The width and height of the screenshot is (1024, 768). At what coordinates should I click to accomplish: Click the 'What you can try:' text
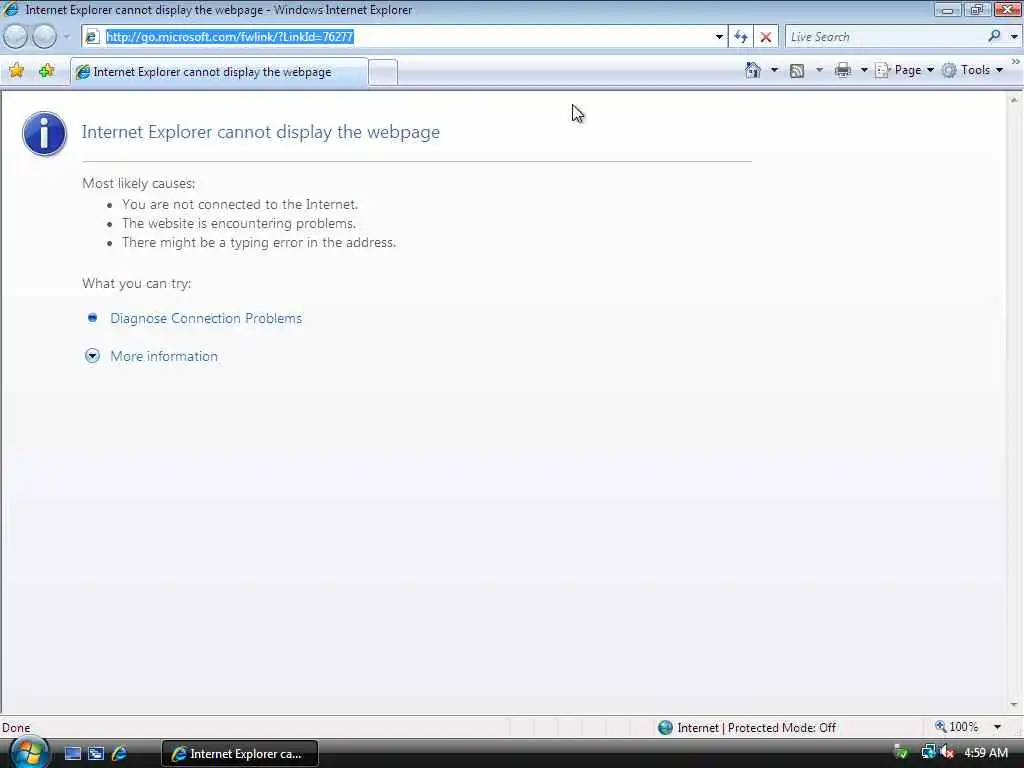136,283
